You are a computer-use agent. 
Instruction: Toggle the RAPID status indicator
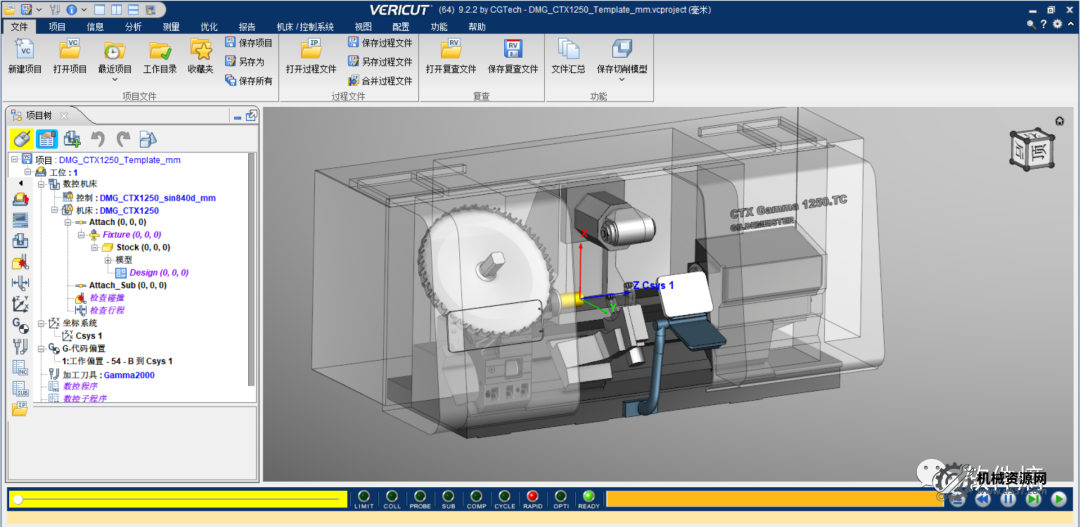tap(532, 496)
